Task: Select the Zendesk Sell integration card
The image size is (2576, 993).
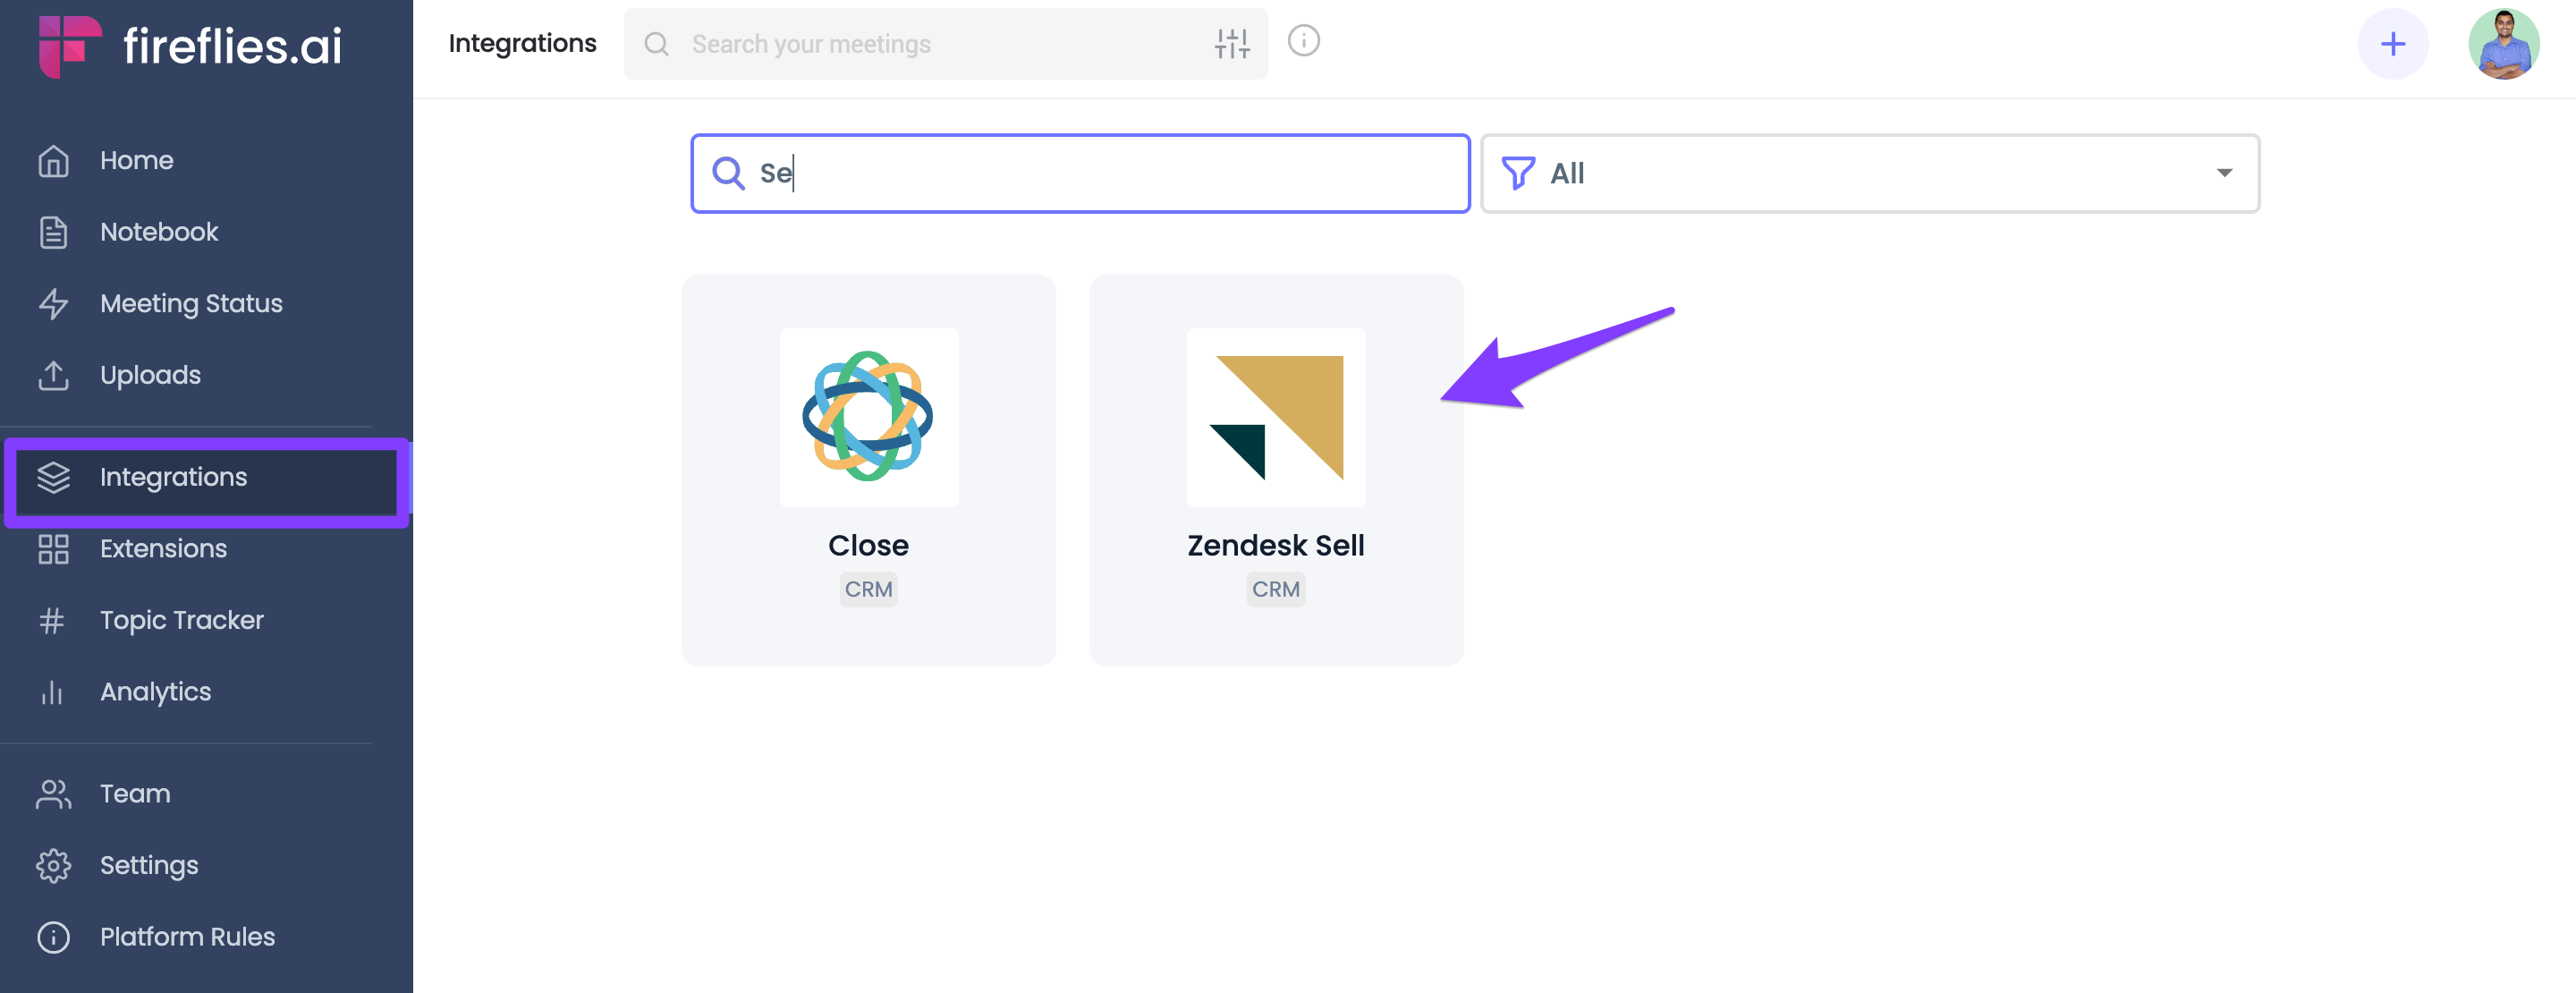Action: (1276, 470)
